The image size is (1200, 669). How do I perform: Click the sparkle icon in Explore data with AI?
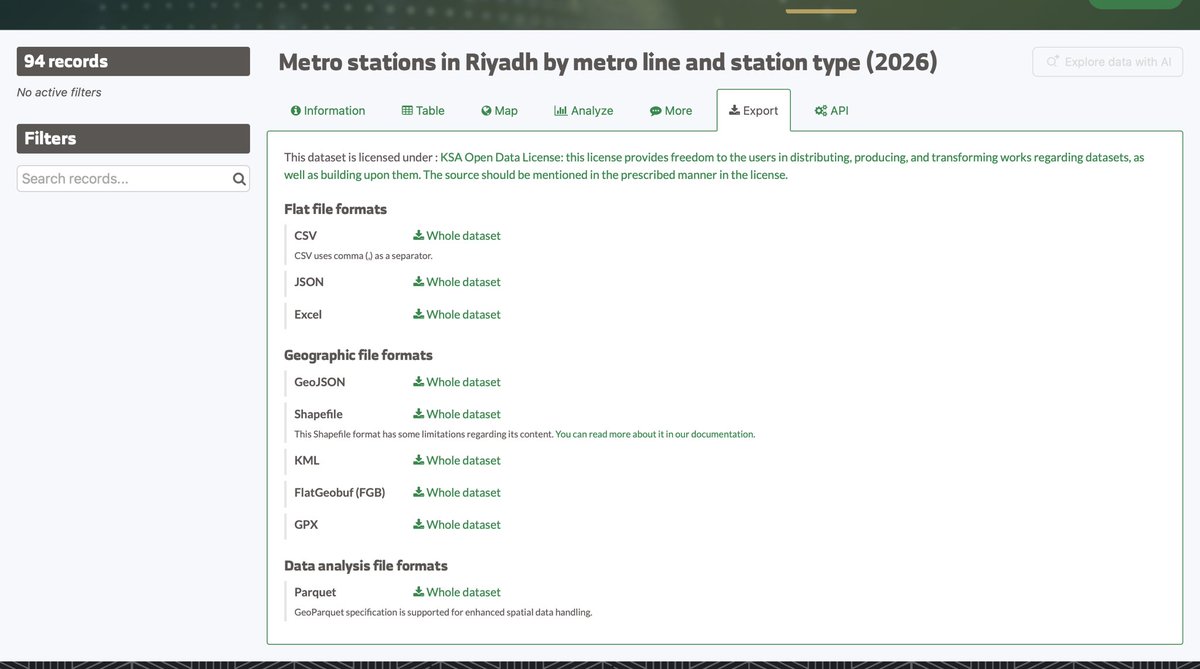[1052, 62]
